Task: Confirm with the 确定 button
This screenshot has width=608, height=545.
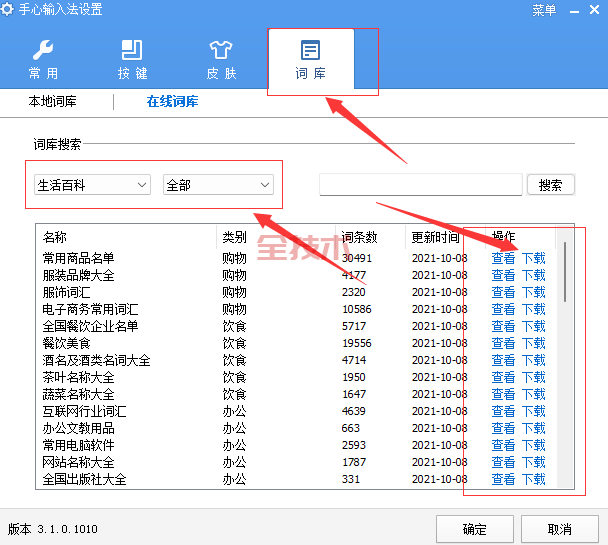Action: tap(475, 529)
